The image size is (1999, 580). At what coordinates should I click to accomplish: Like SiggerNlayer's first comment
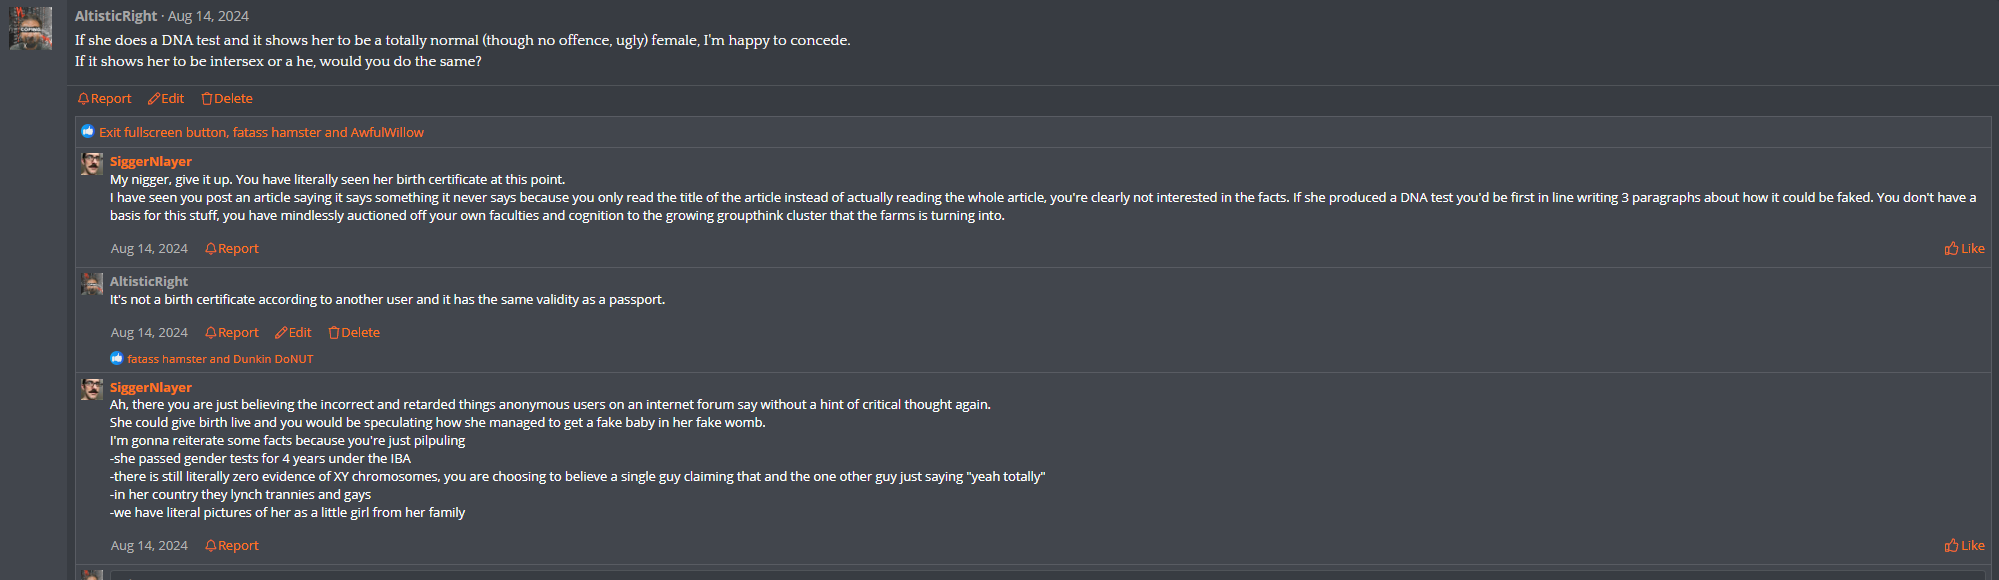click(x=1964, y=249)
